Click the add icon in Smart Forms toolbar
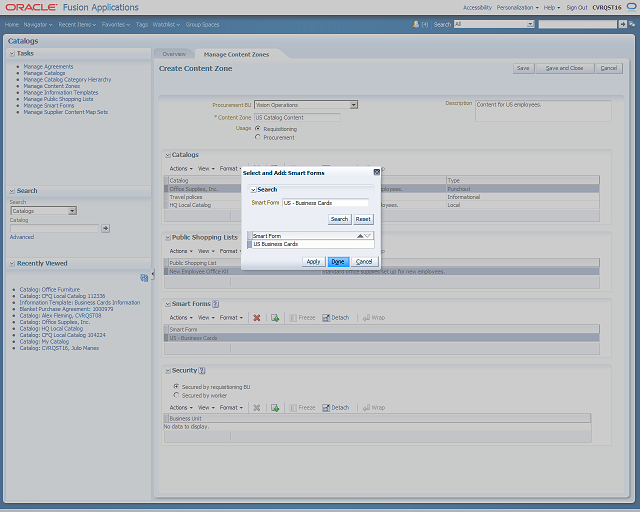 click(x=275, y=318)
